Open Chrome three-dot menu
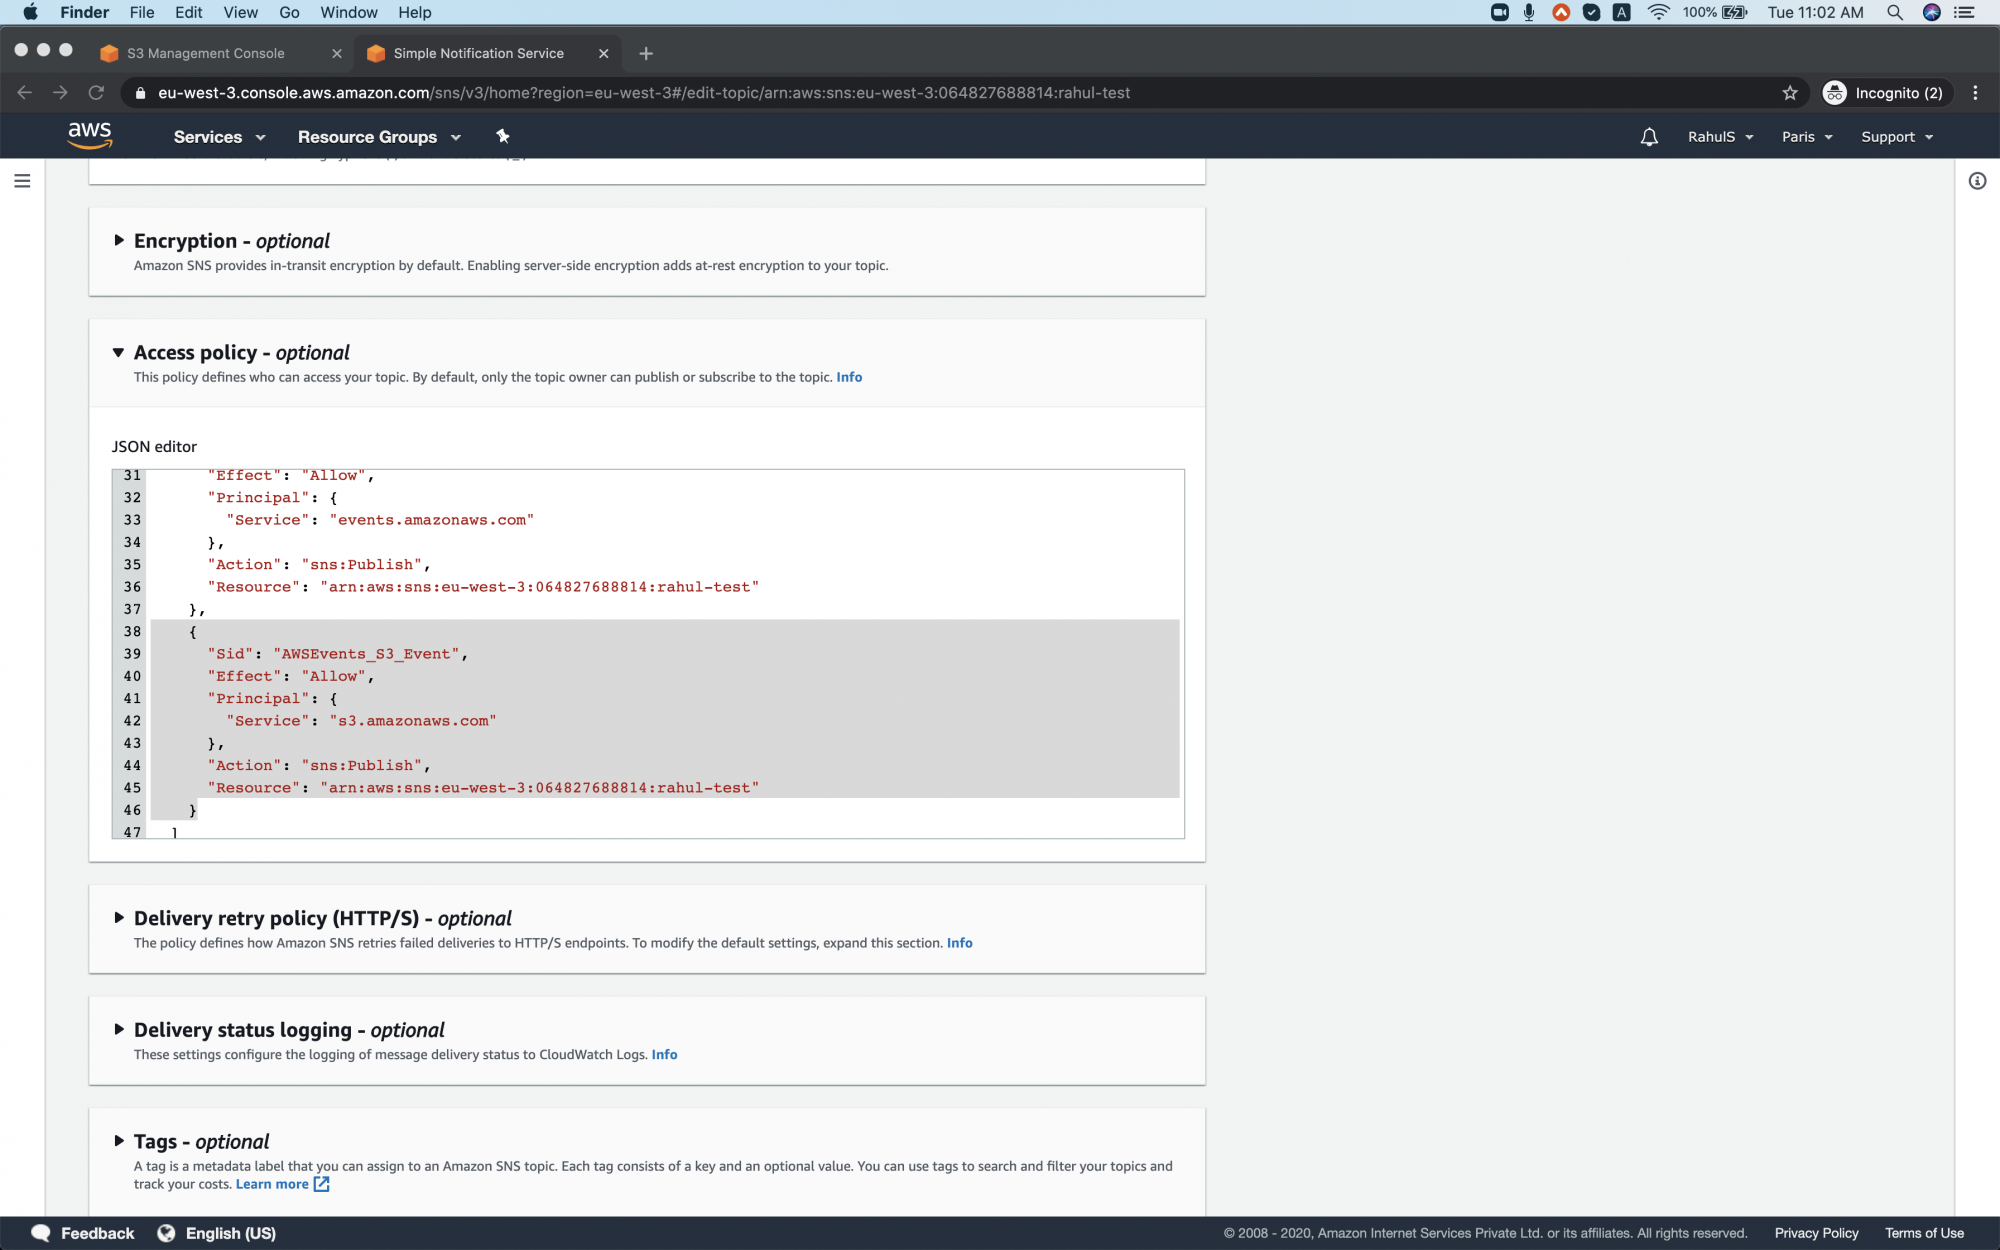 click(x=1975, y=93)
